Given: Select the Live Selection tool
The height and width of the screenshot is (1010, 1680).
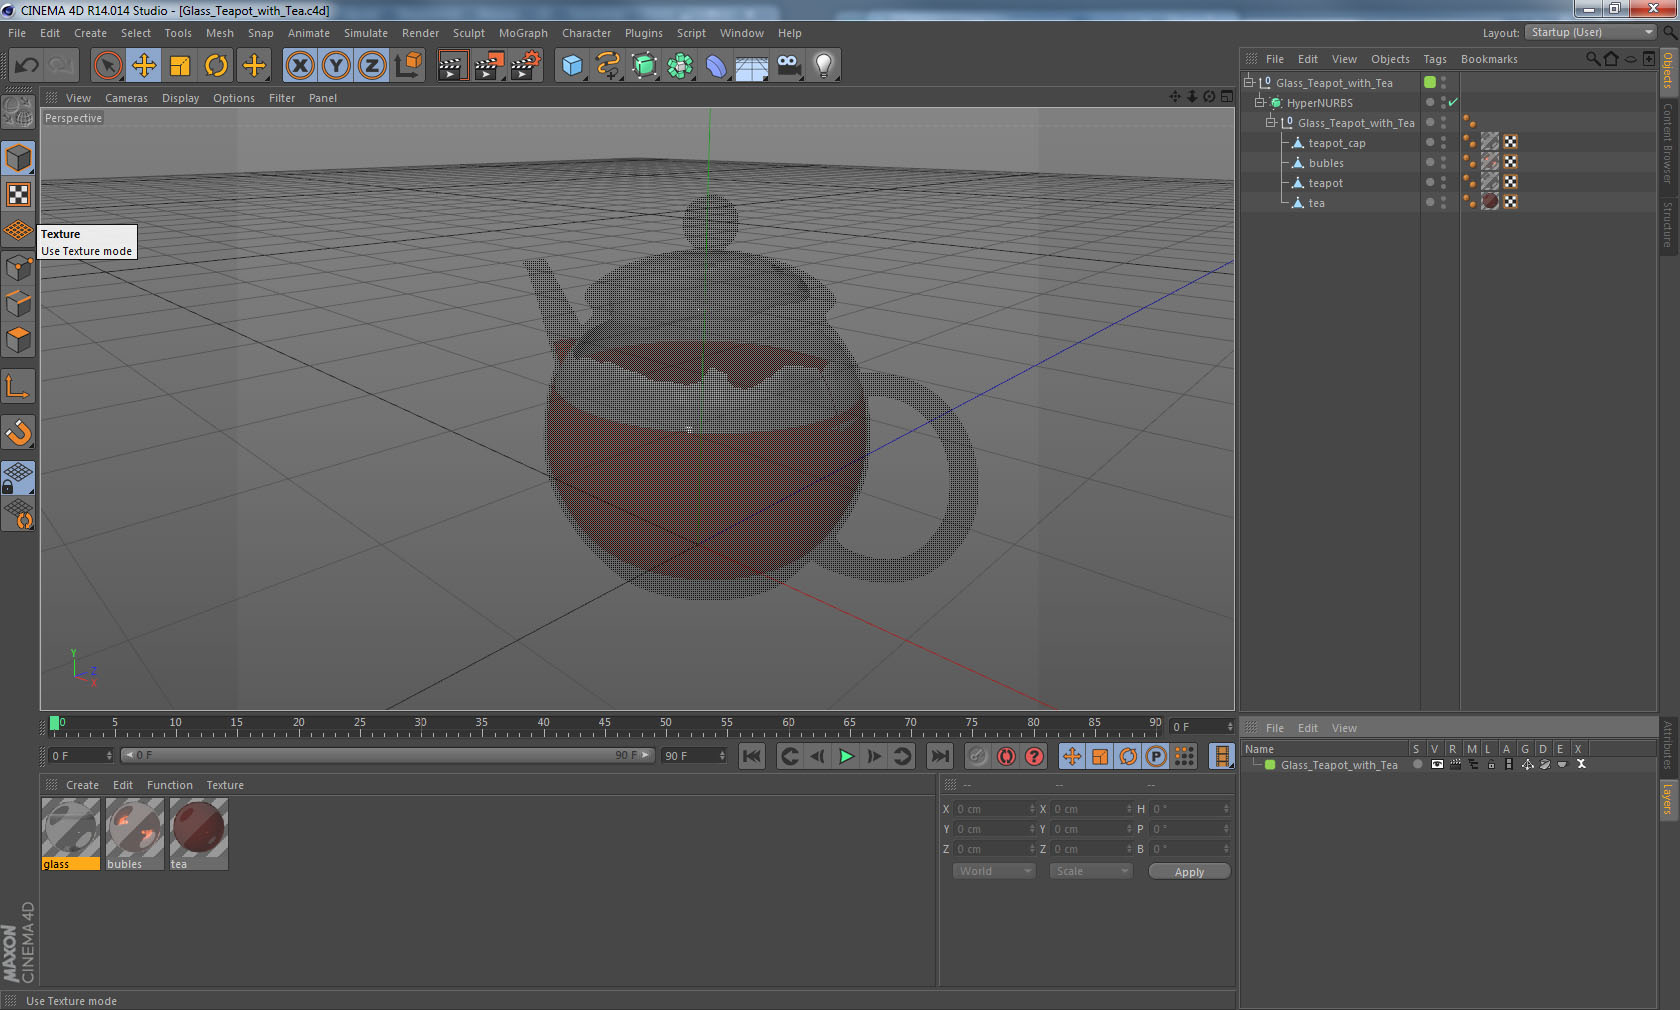Looking at the screenshot, I should (x=107, y=66).
